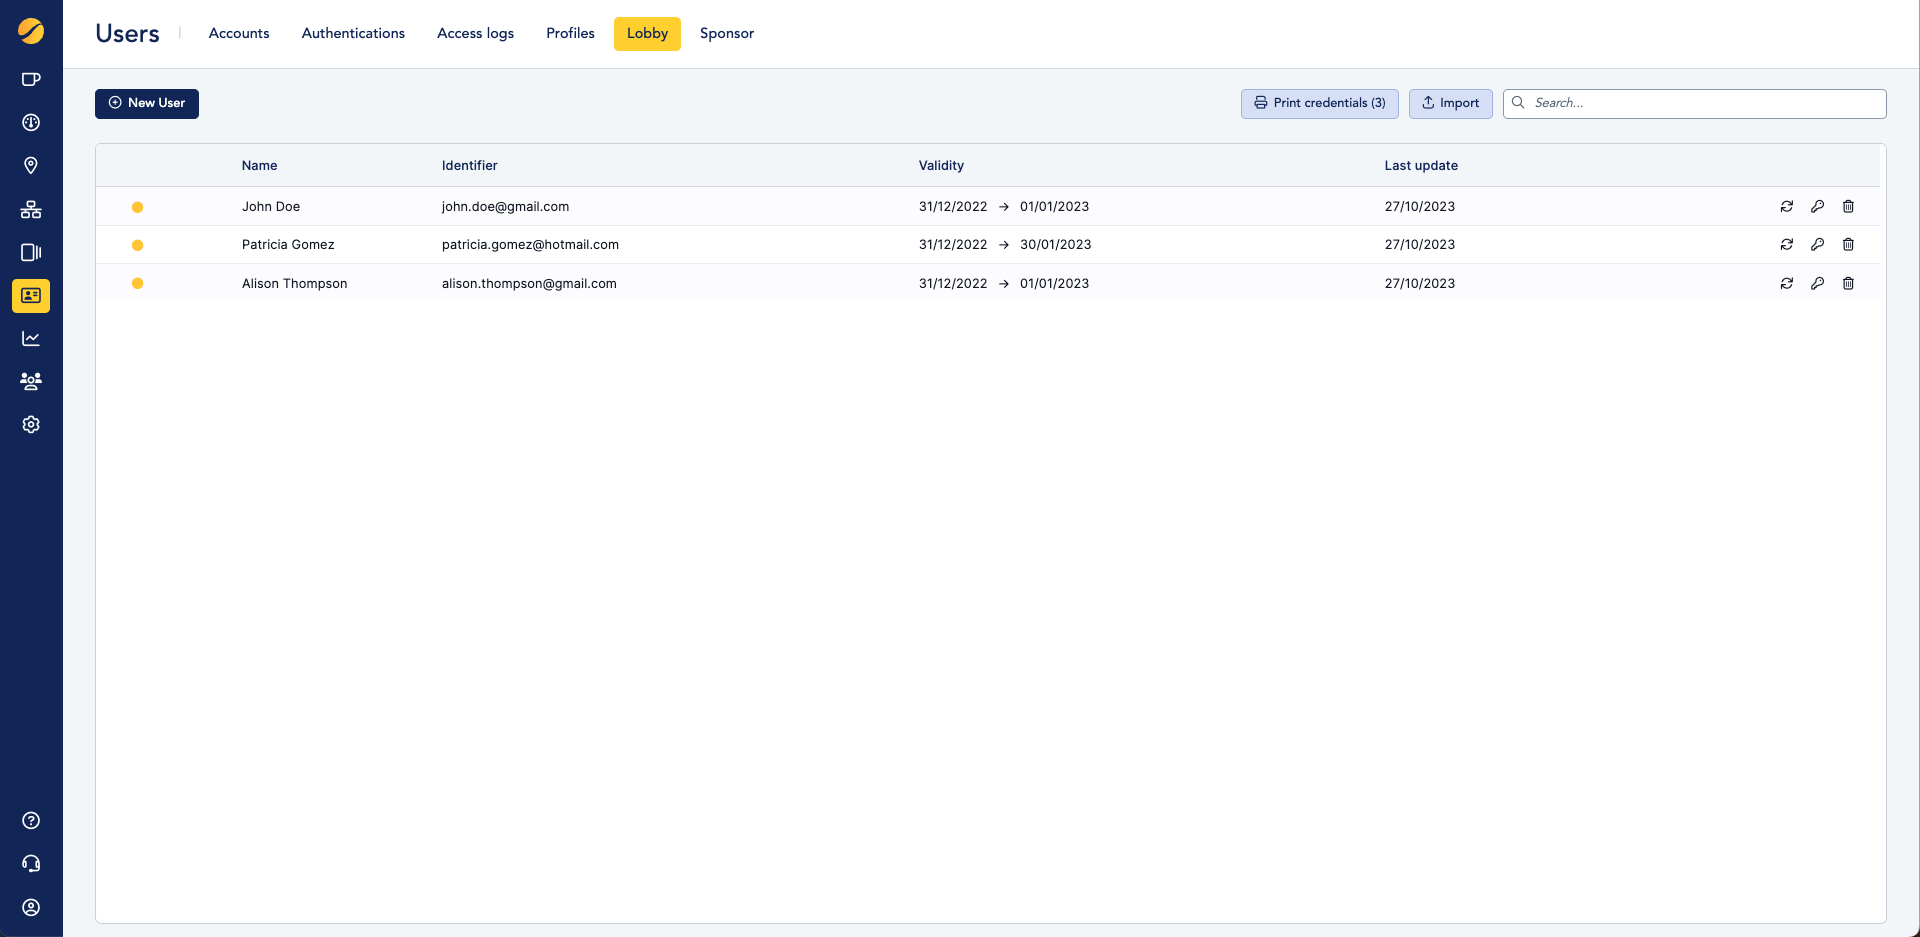Switch to the Accounts tab
Screen dimensions: 1920x937
coord(239,34)
